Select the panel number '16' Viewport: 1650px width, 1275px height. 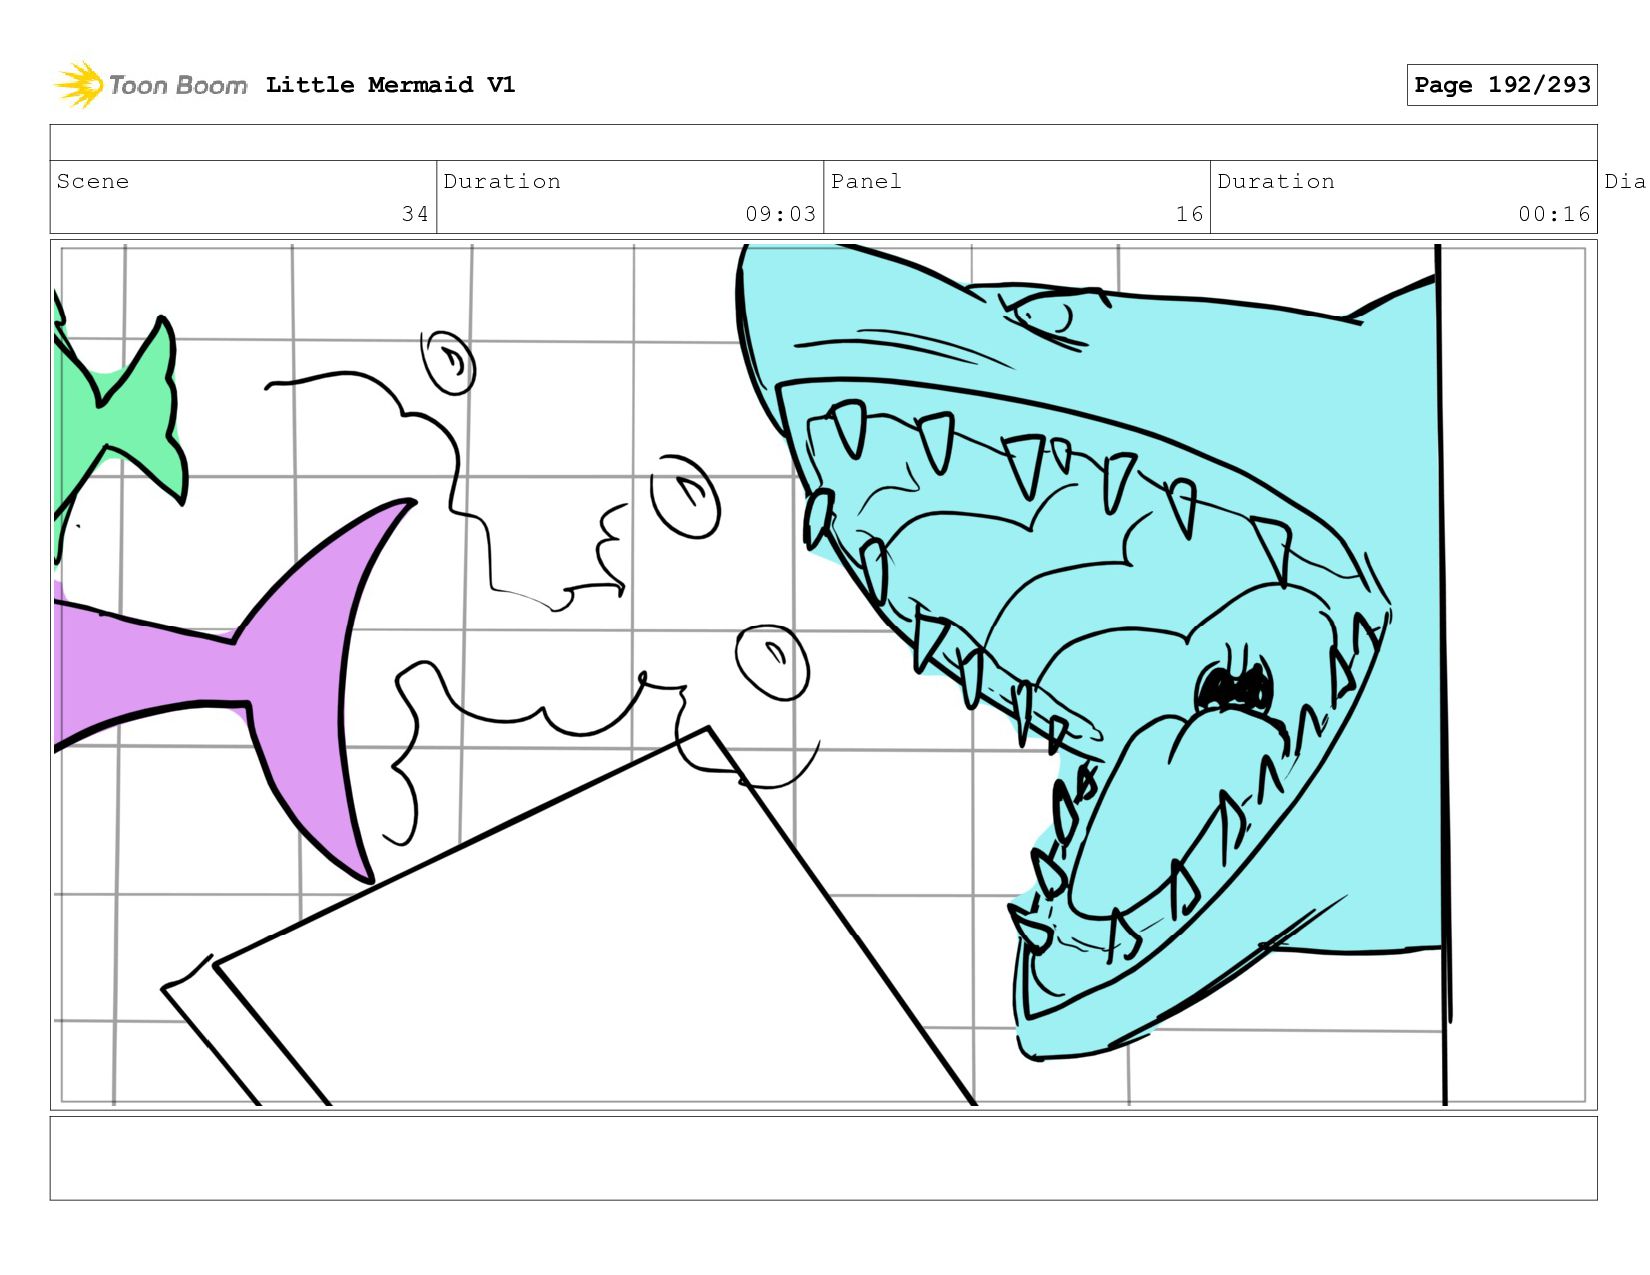pos(1189,214)
